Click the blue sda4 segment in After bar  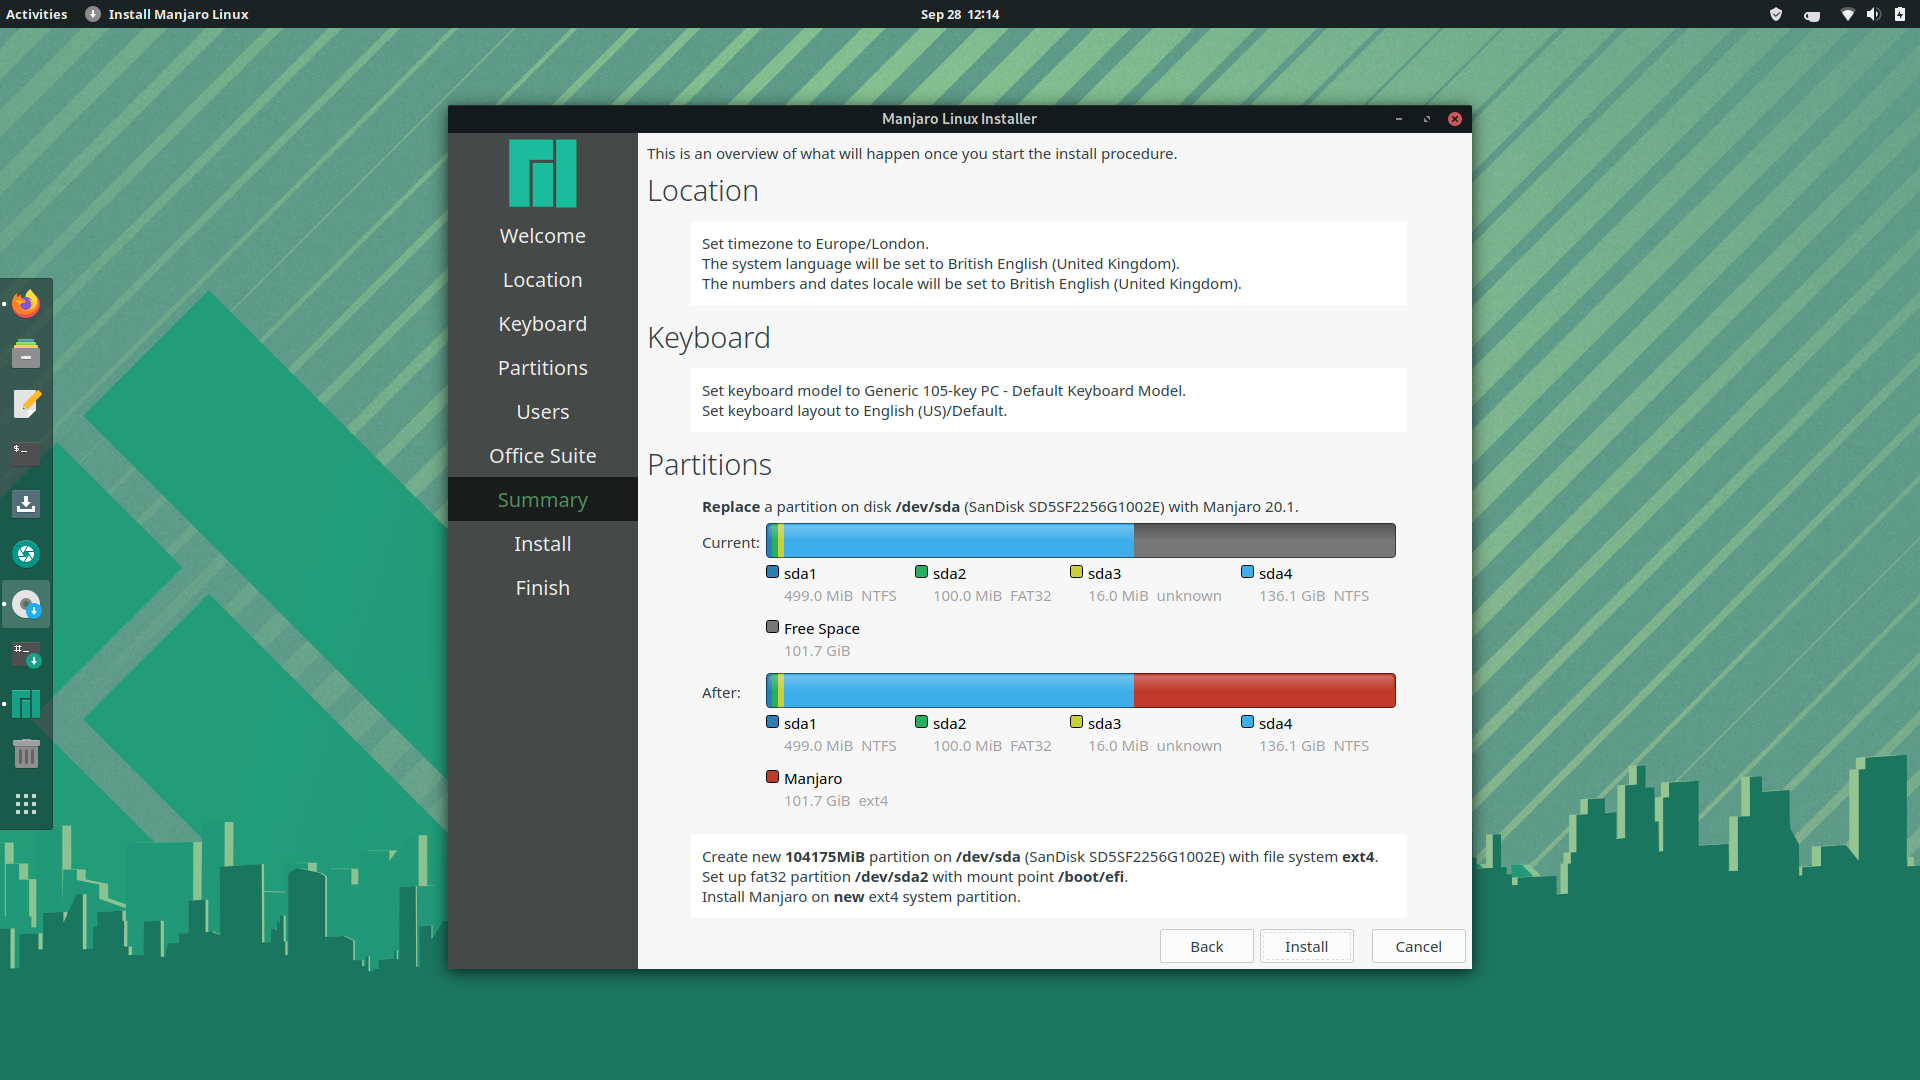pos(959,691)
